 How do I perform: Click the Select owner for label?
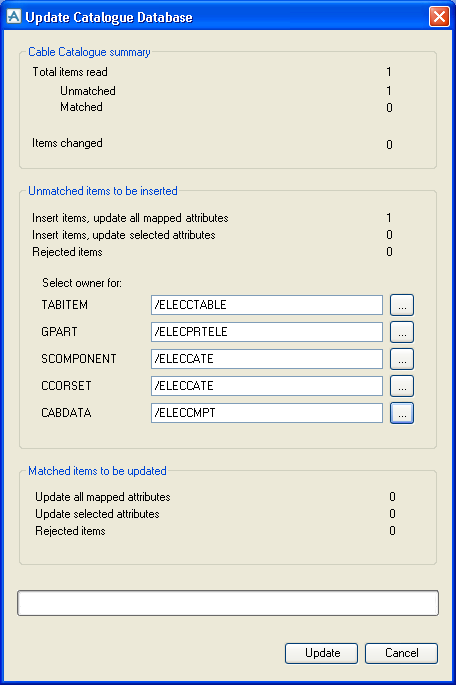82,283
